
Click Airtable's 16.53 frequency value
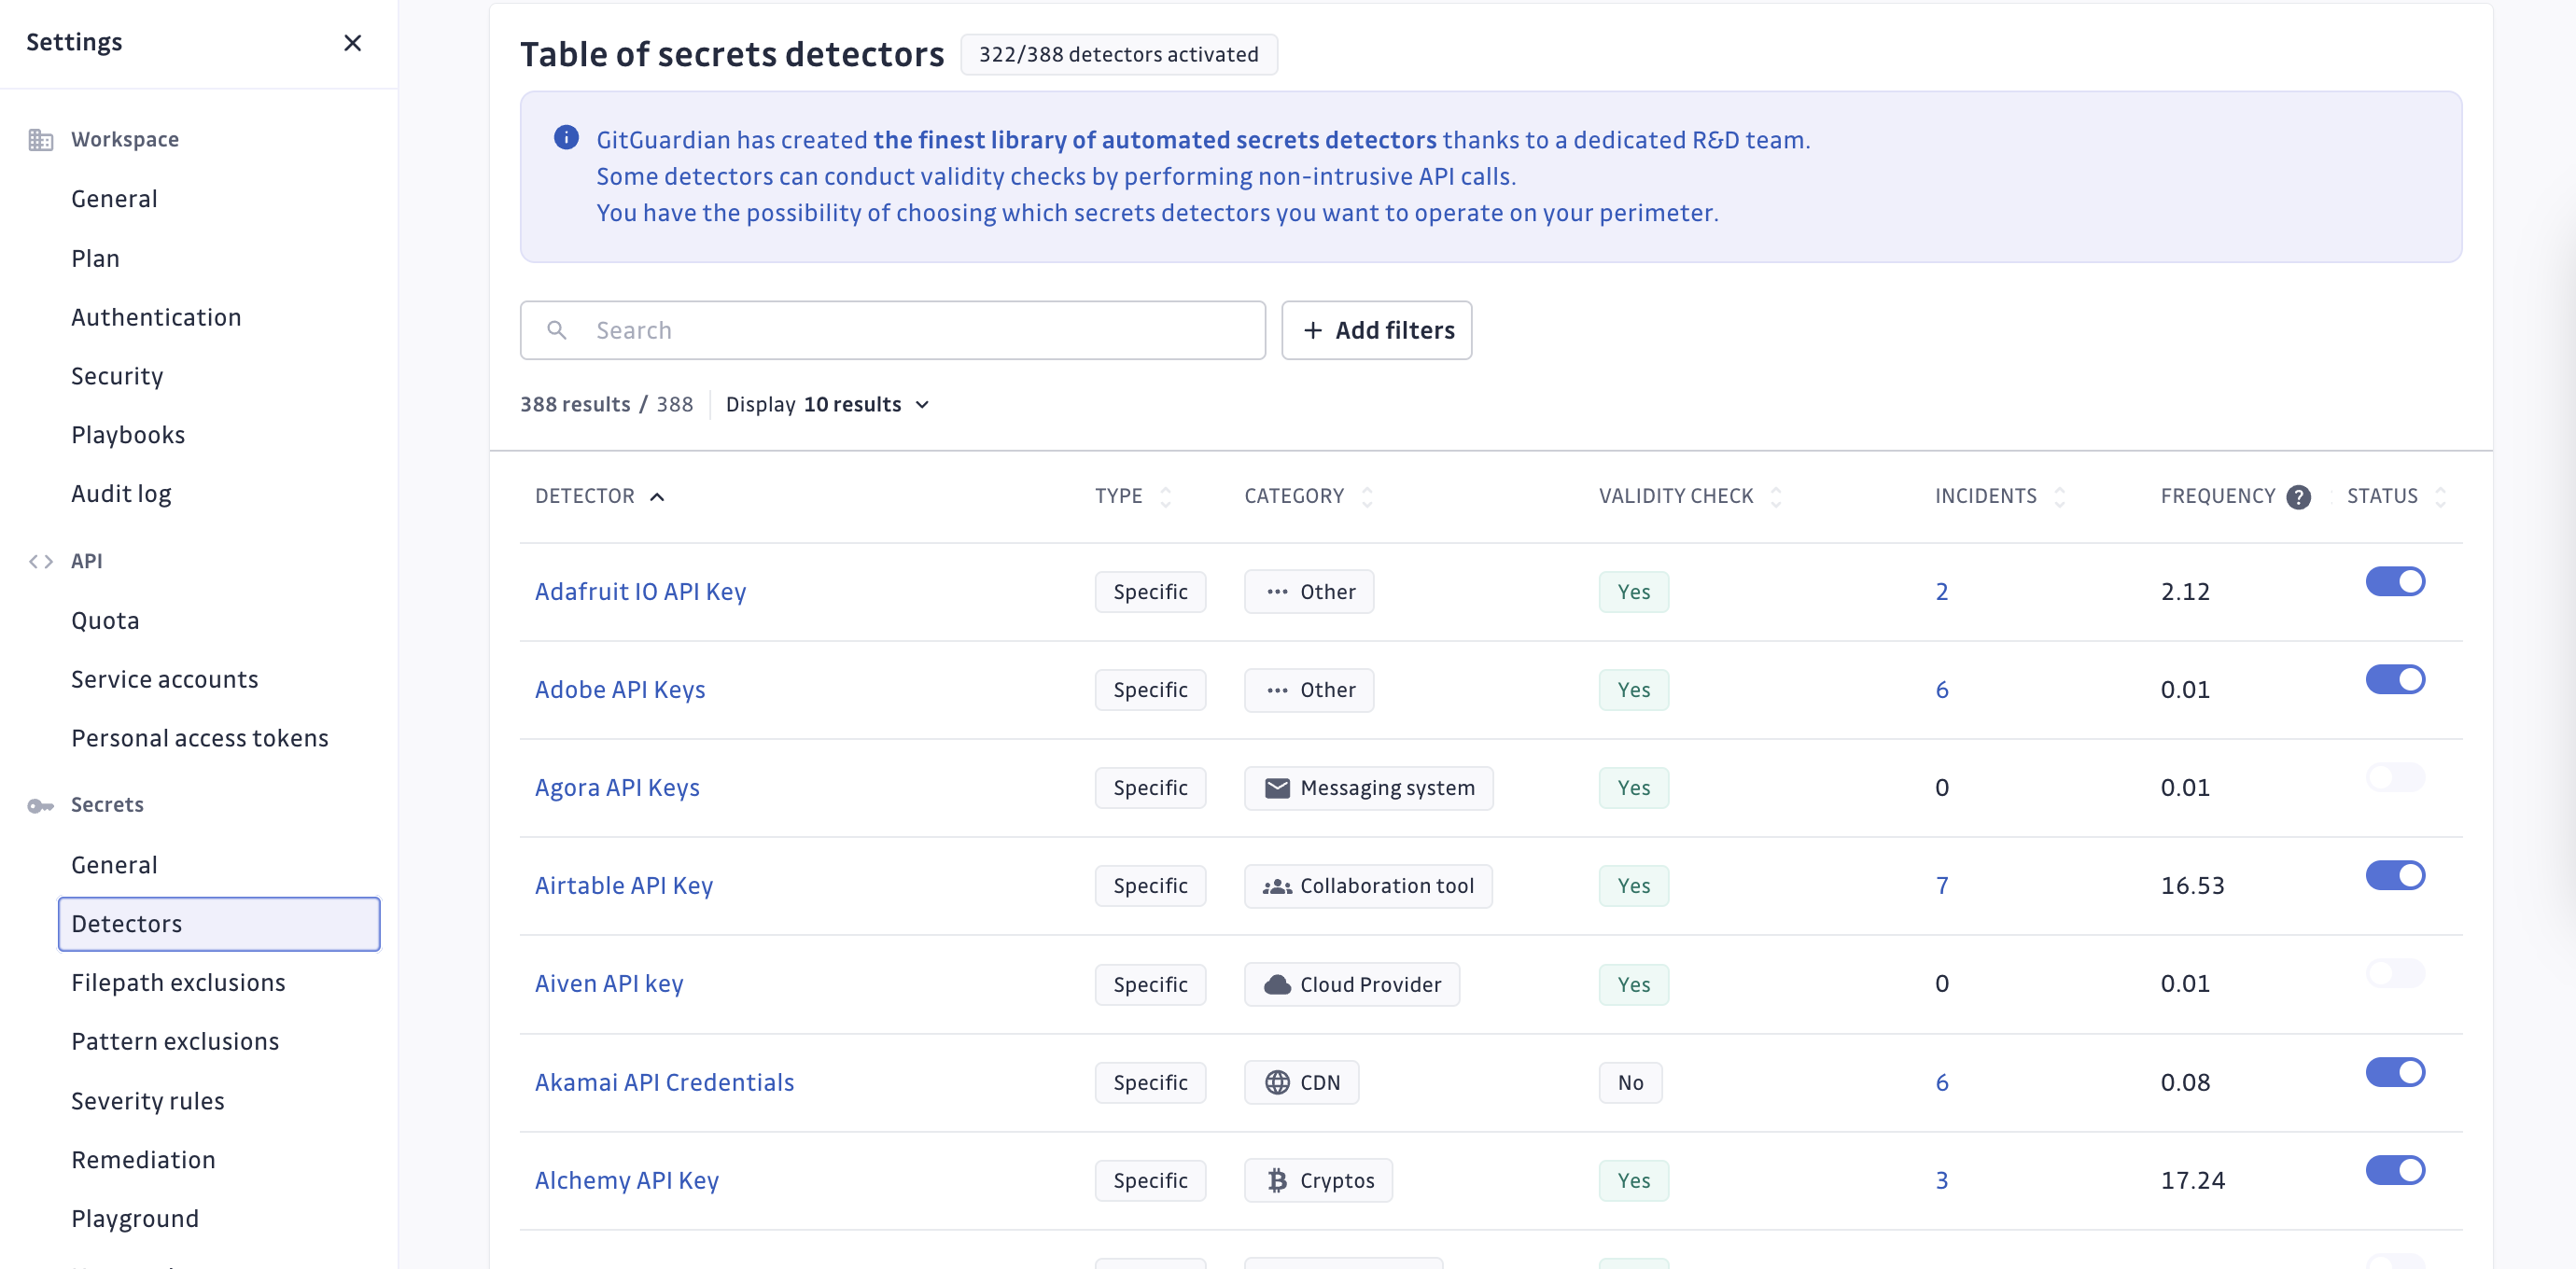click(x=2192, y=886)
